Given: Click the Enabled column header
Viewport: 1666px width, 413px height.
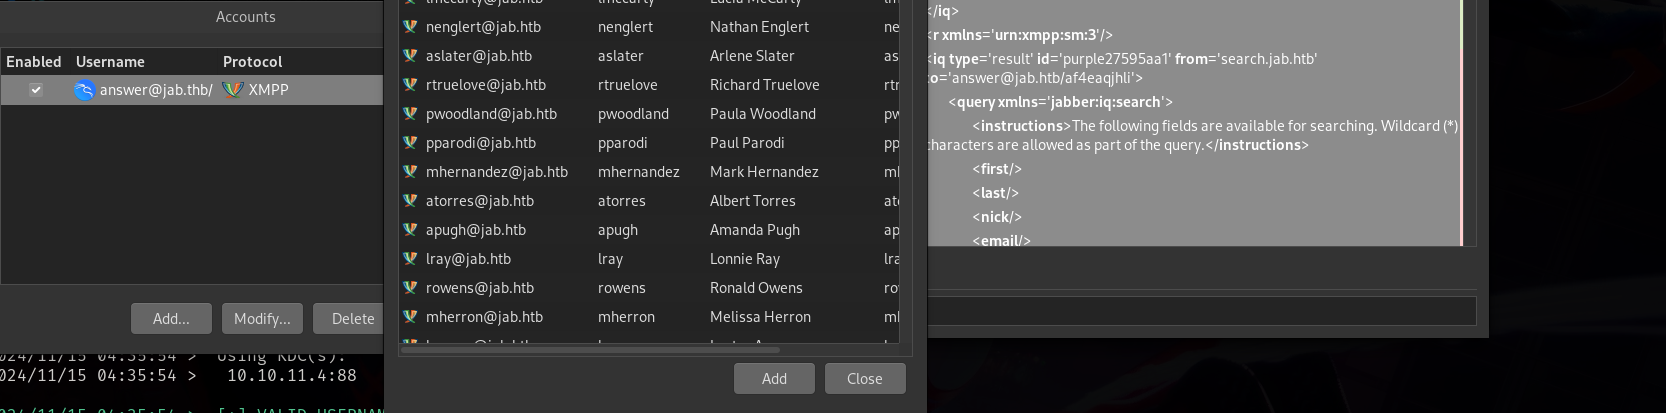Looking at the screenshot, I should (34, 62).
